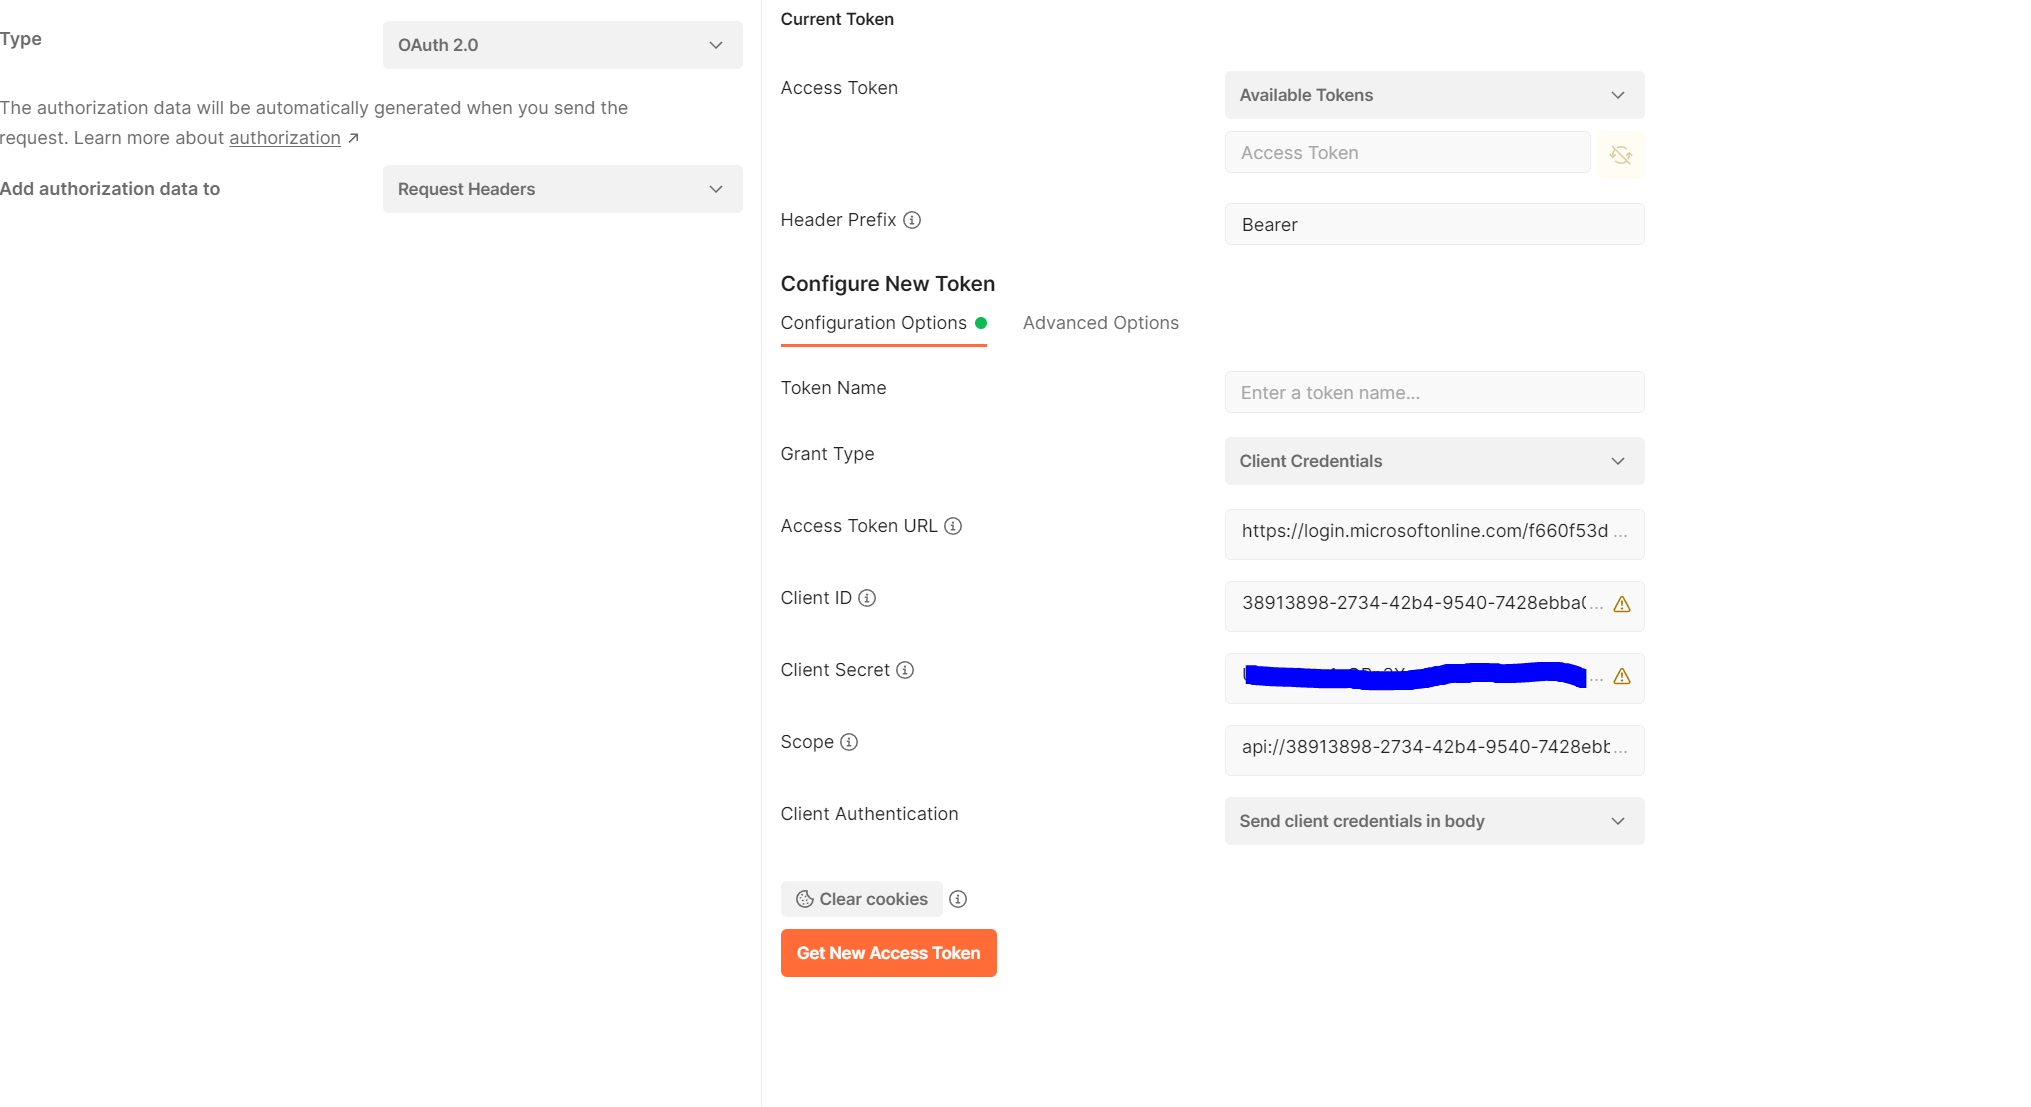
Task: Click the info icon beside Clear cookies
Action: click(957, 899)
